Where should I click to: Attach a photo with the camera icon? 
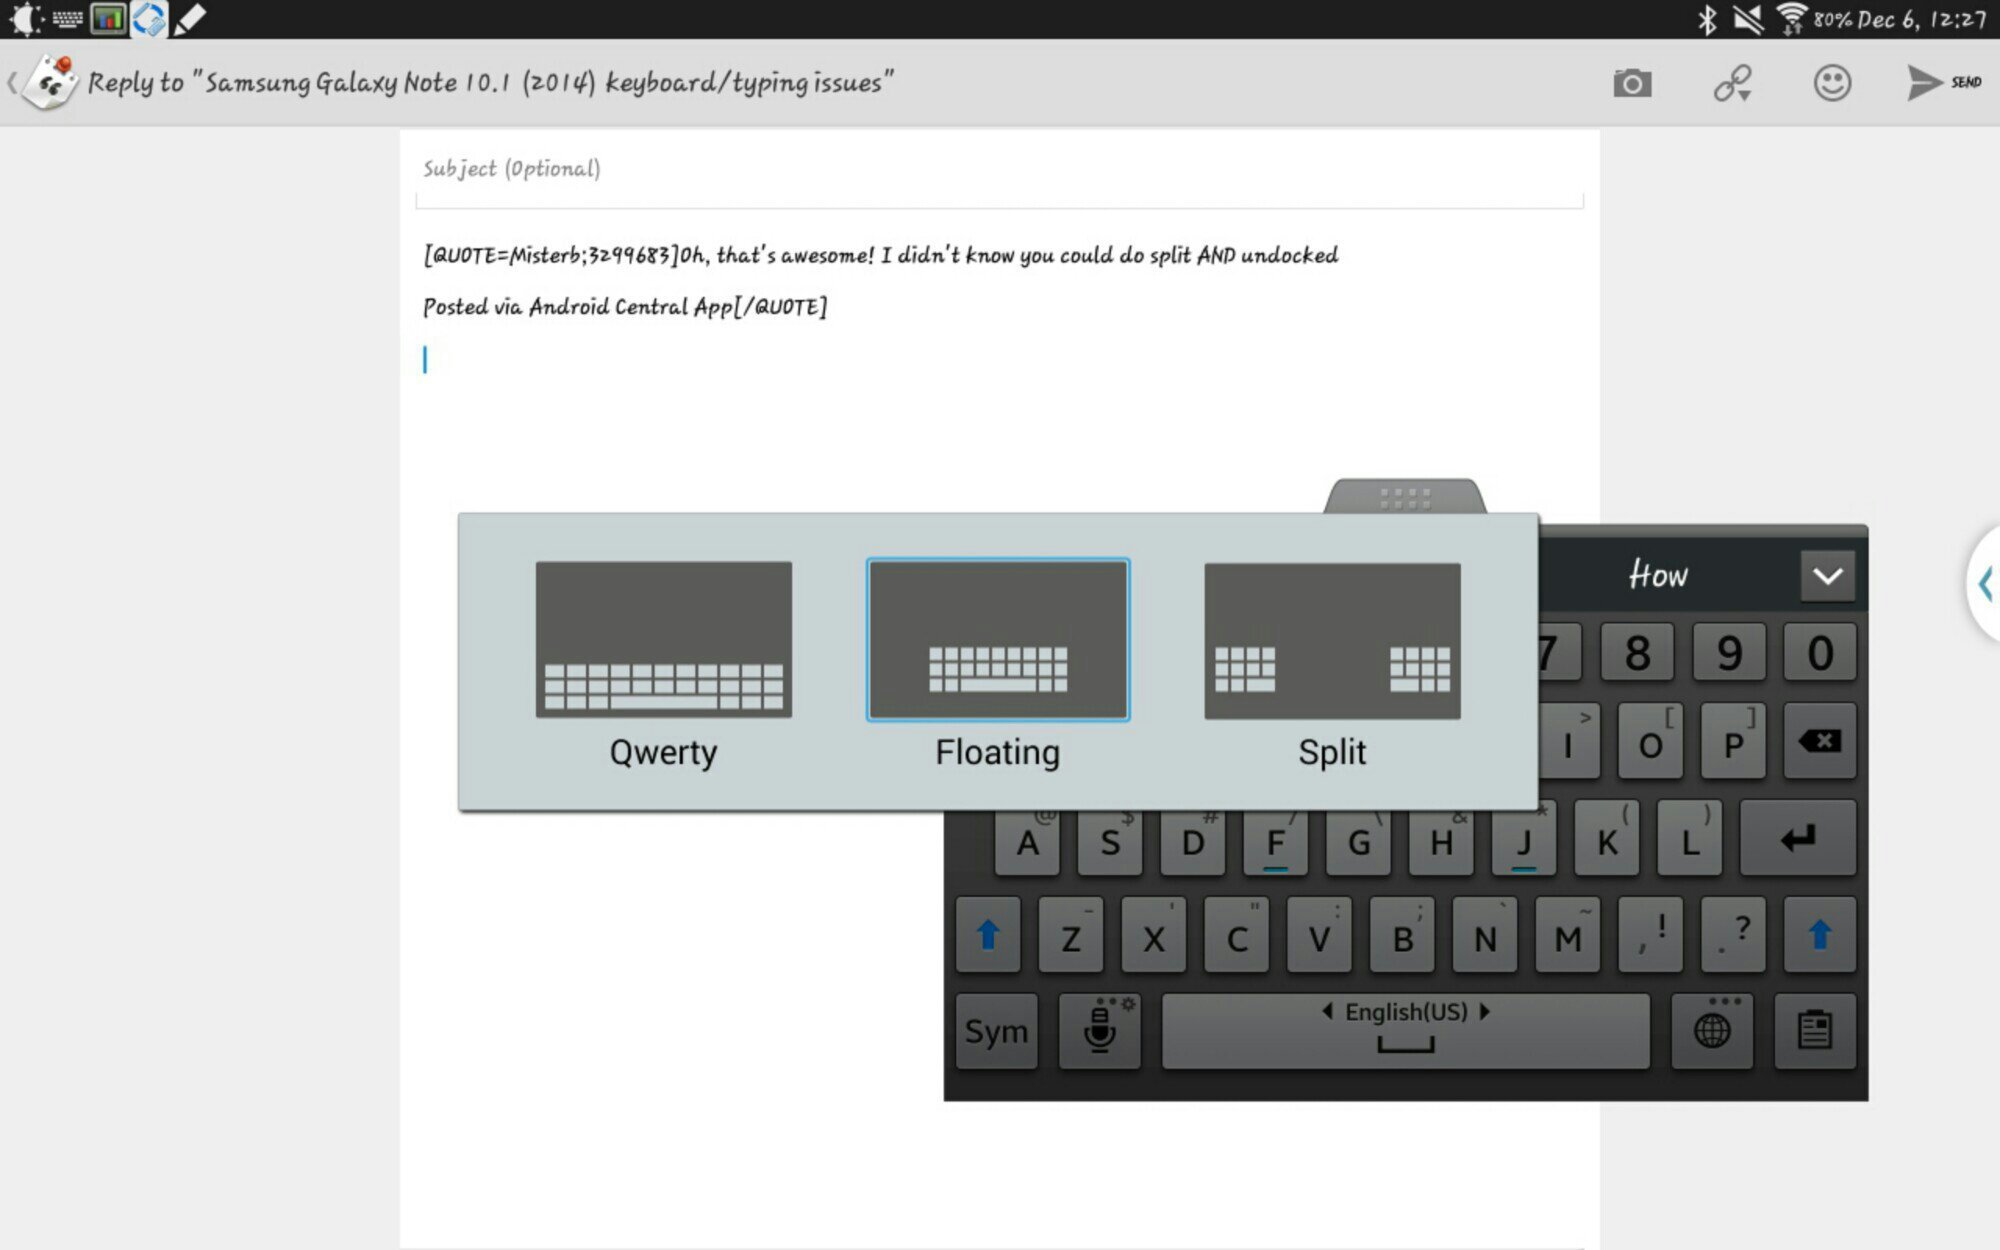point(1632,83)
